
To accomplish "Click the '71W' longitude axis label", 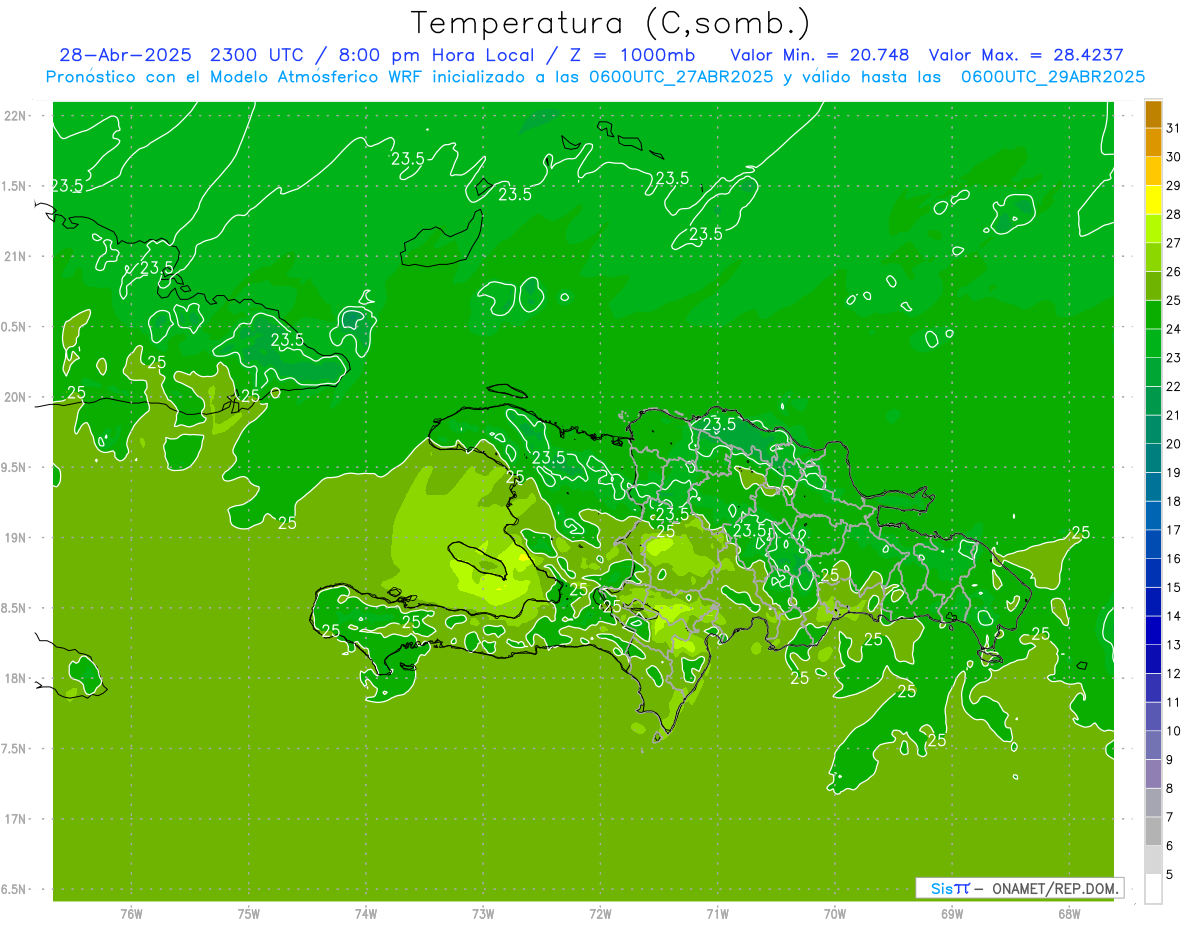I will click(717, 914).
